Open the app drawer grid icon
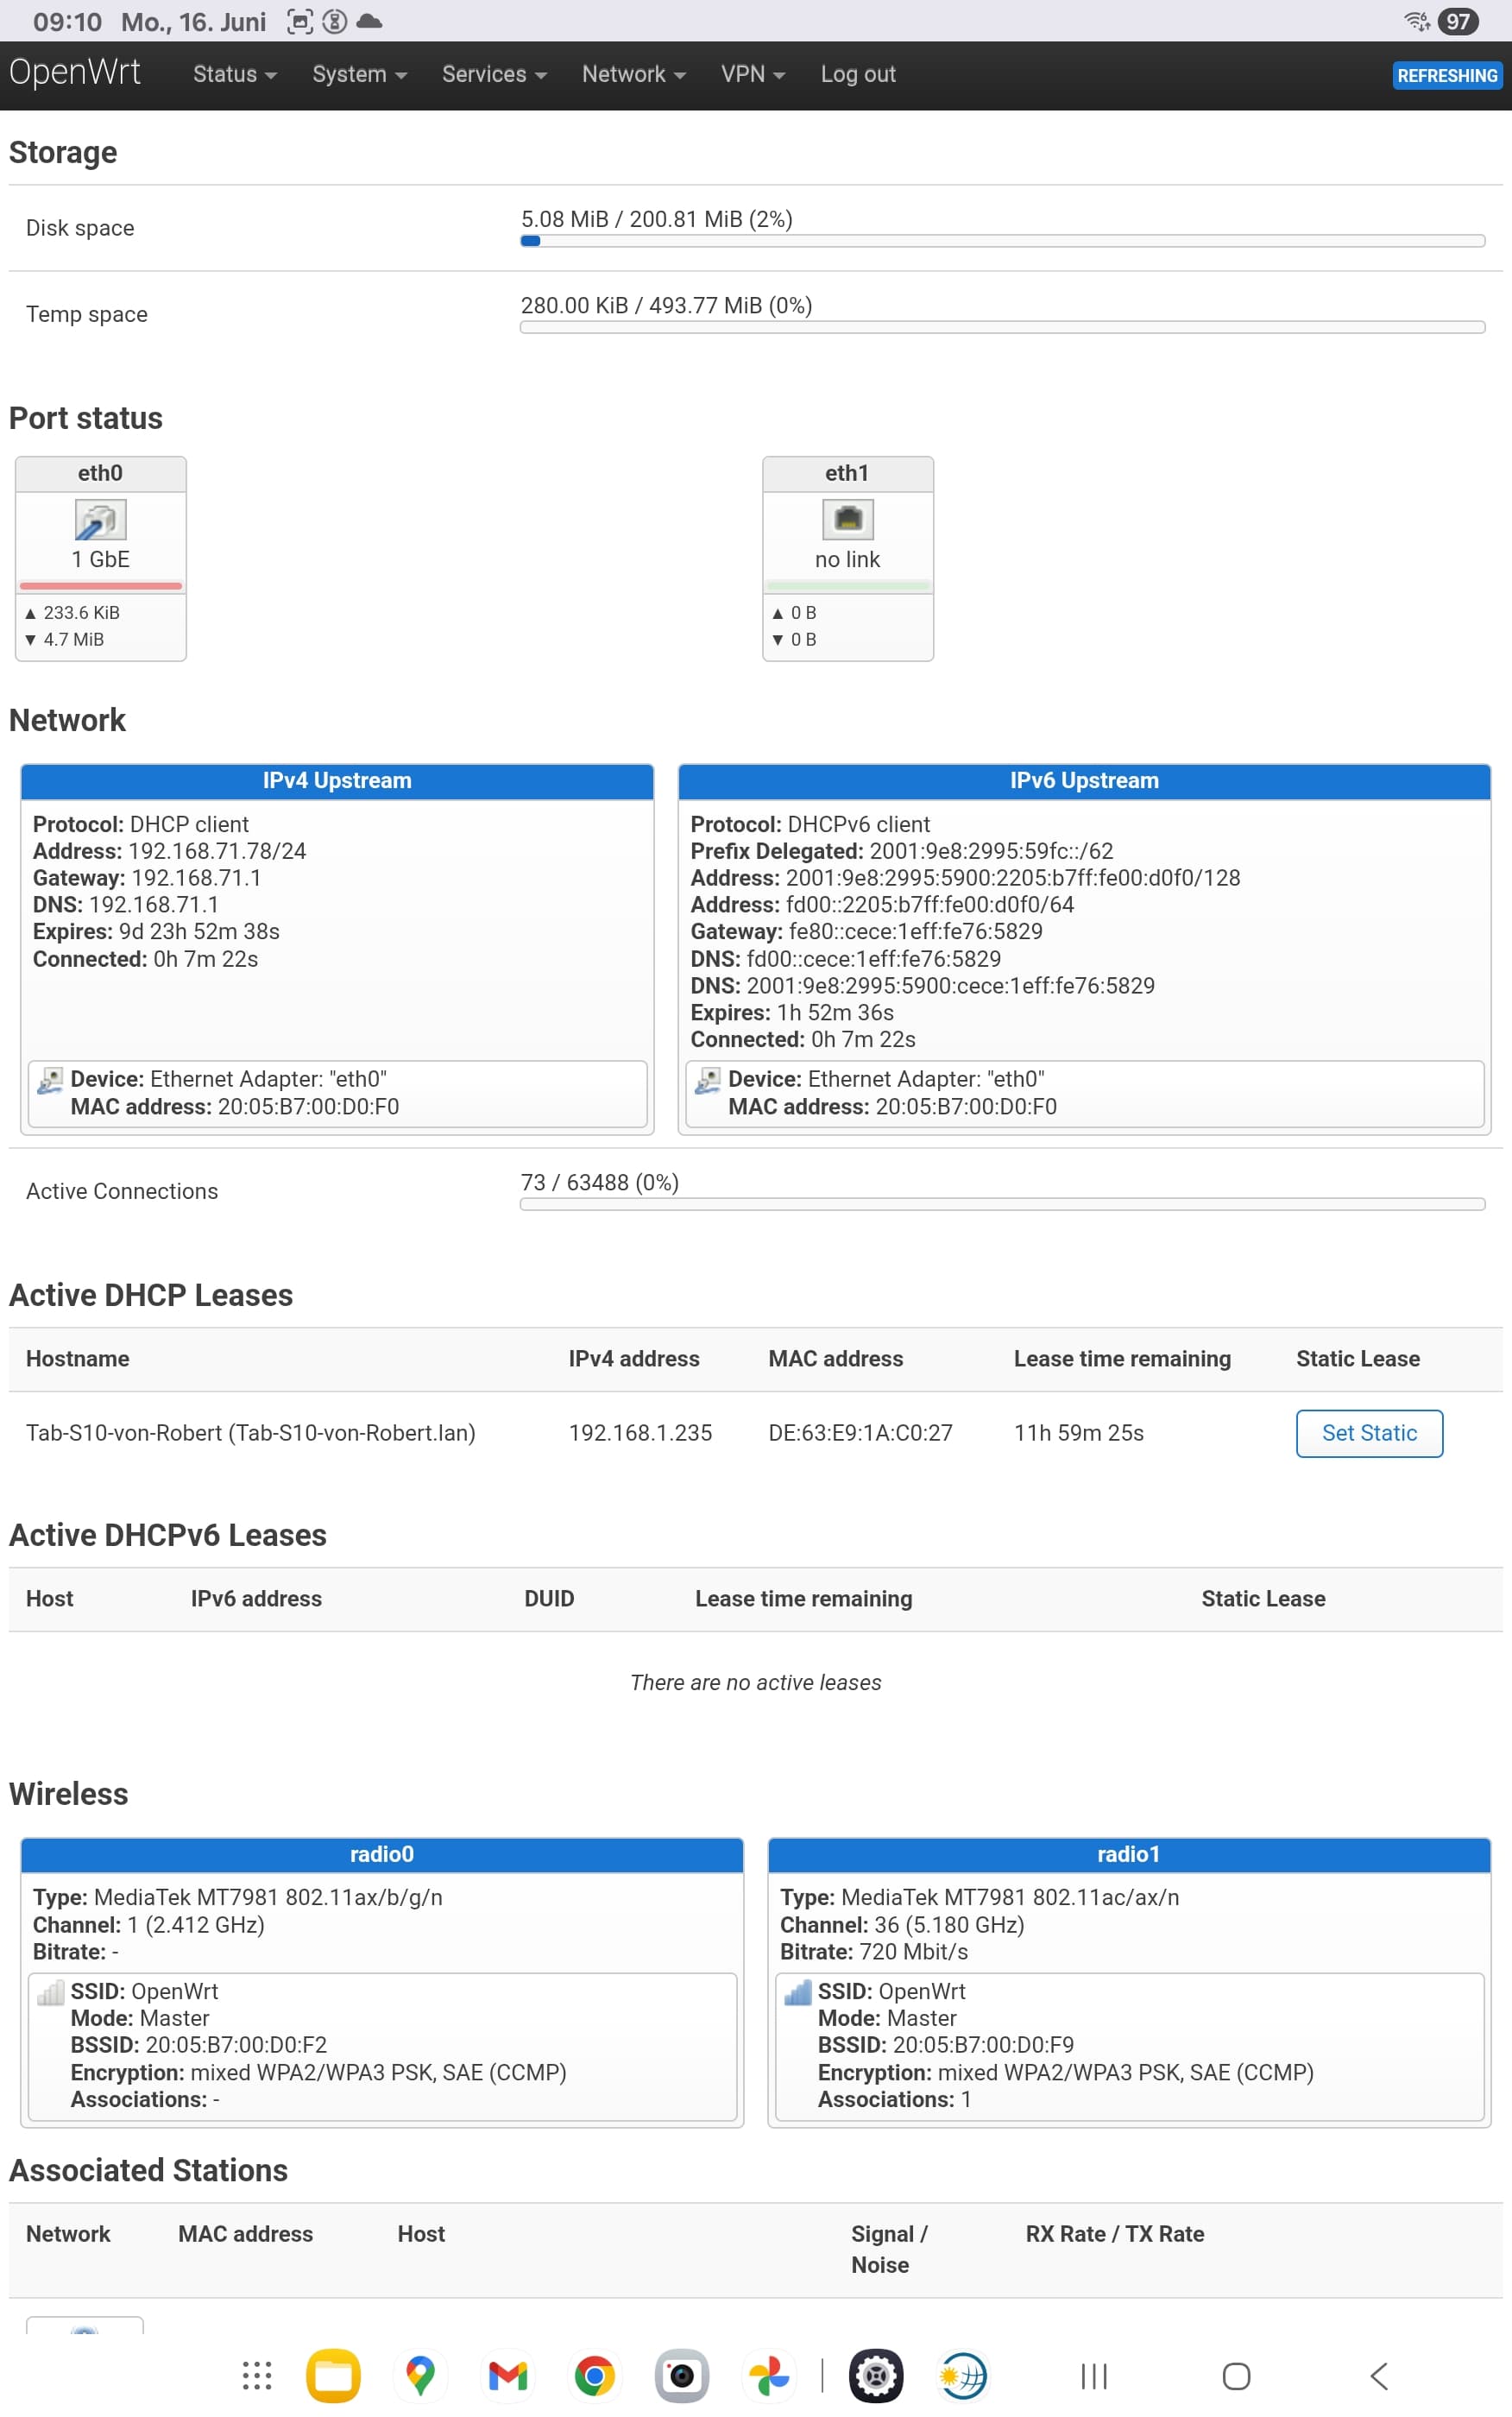1512x2417 pixels. coord(257,2375)
